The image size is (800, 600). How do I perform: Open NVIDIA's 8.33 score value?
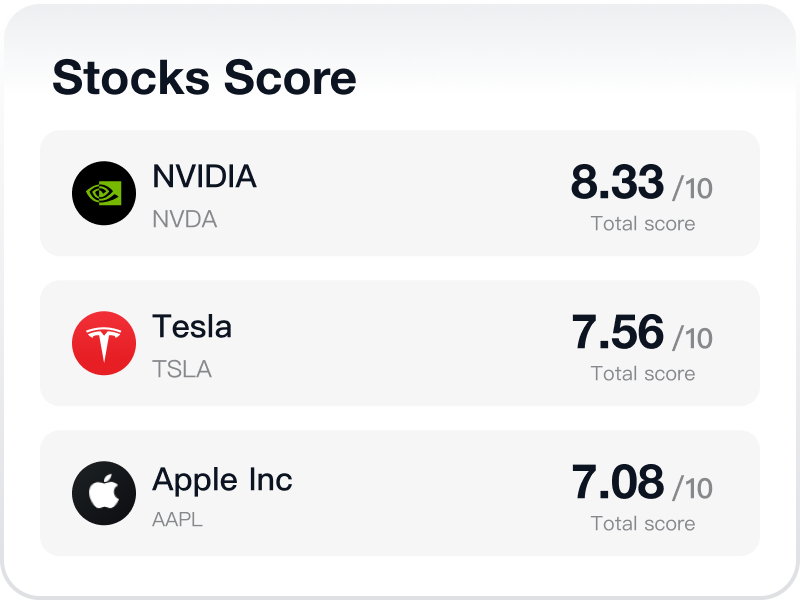(617, 183)
